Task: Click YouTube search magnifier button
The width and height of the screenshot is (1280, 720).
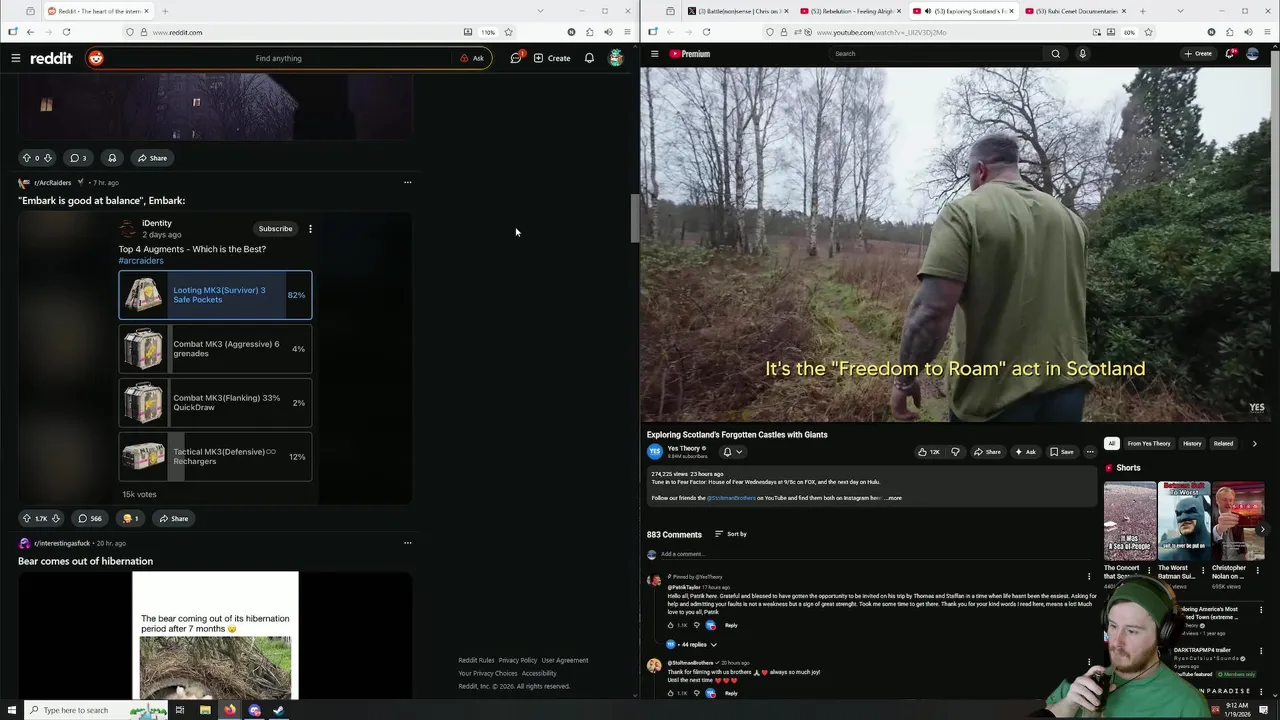Action: (x=1055, y=54)
